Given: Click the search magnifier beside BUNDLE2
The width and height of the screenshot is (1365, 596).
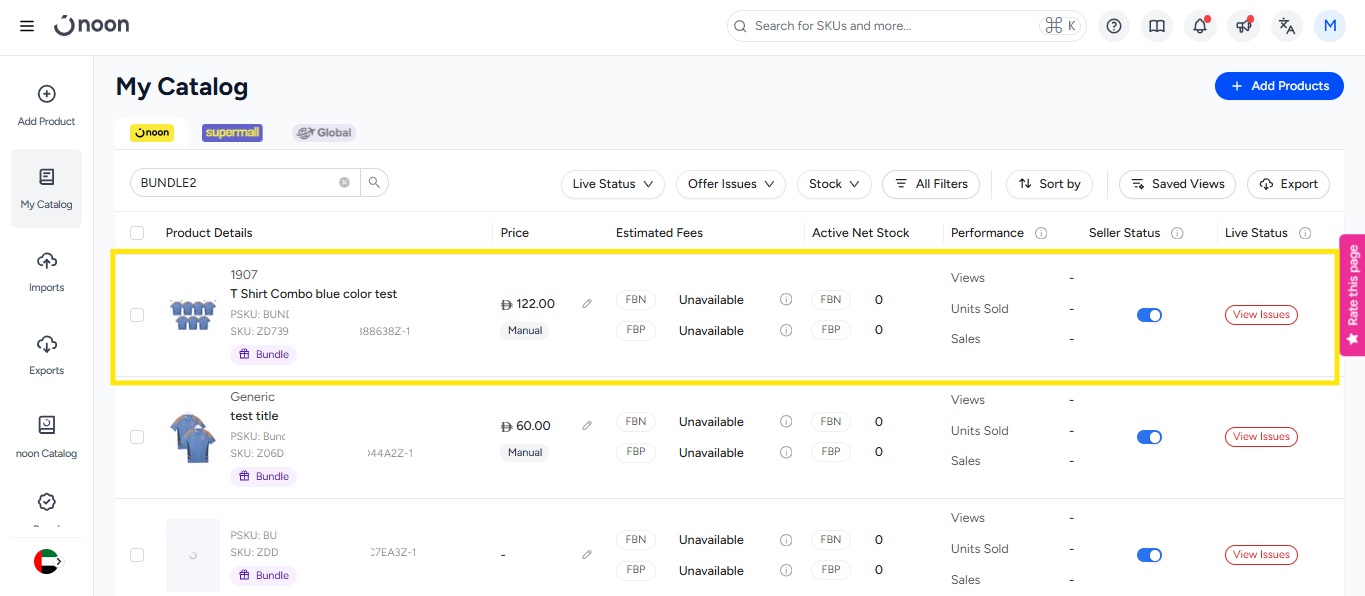Looking at the screenshot, I should pyautogui.click(x=374, y=182).
